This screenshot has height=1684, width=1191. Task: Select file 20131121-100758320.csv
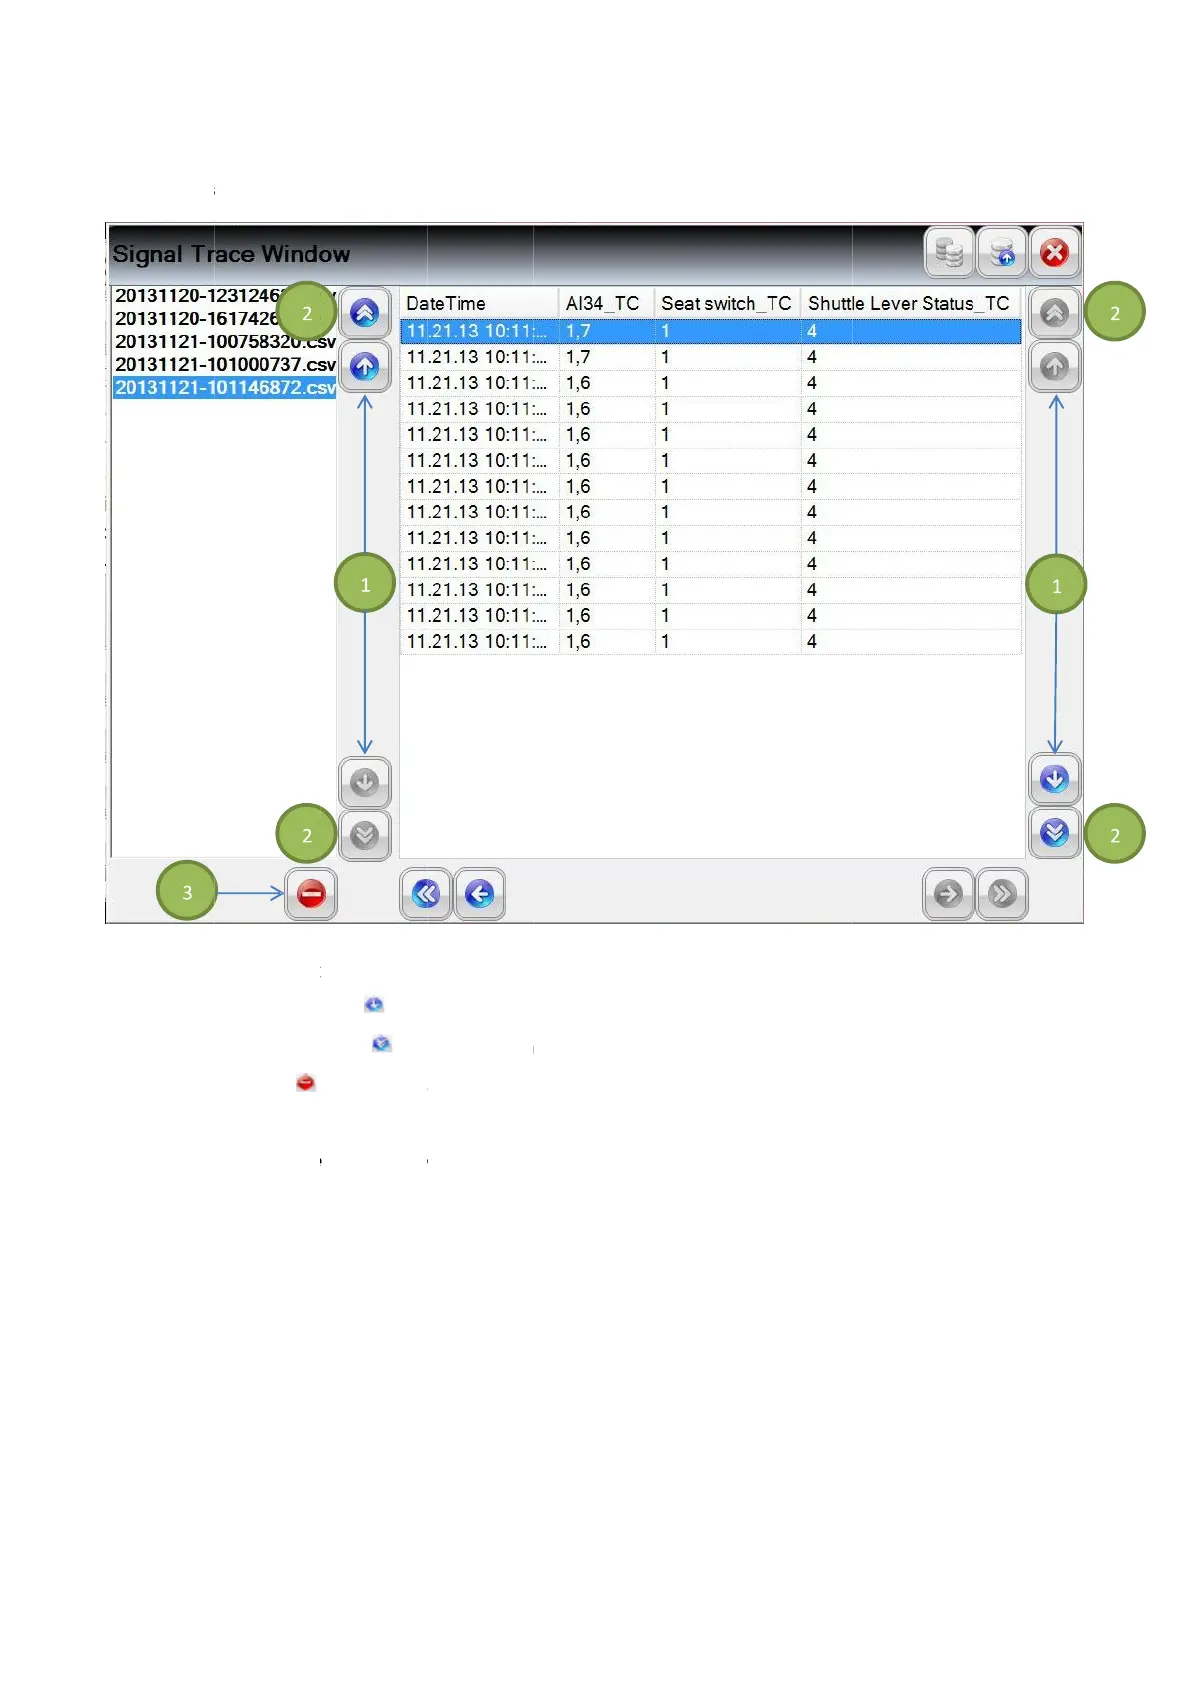pyautogui.click(x=225, y=341)
